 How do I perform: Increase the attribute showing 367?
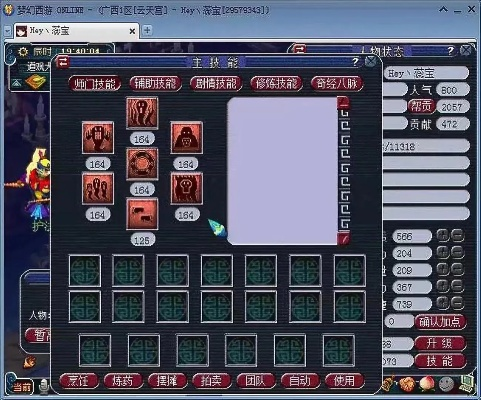[x=443, y=286]
